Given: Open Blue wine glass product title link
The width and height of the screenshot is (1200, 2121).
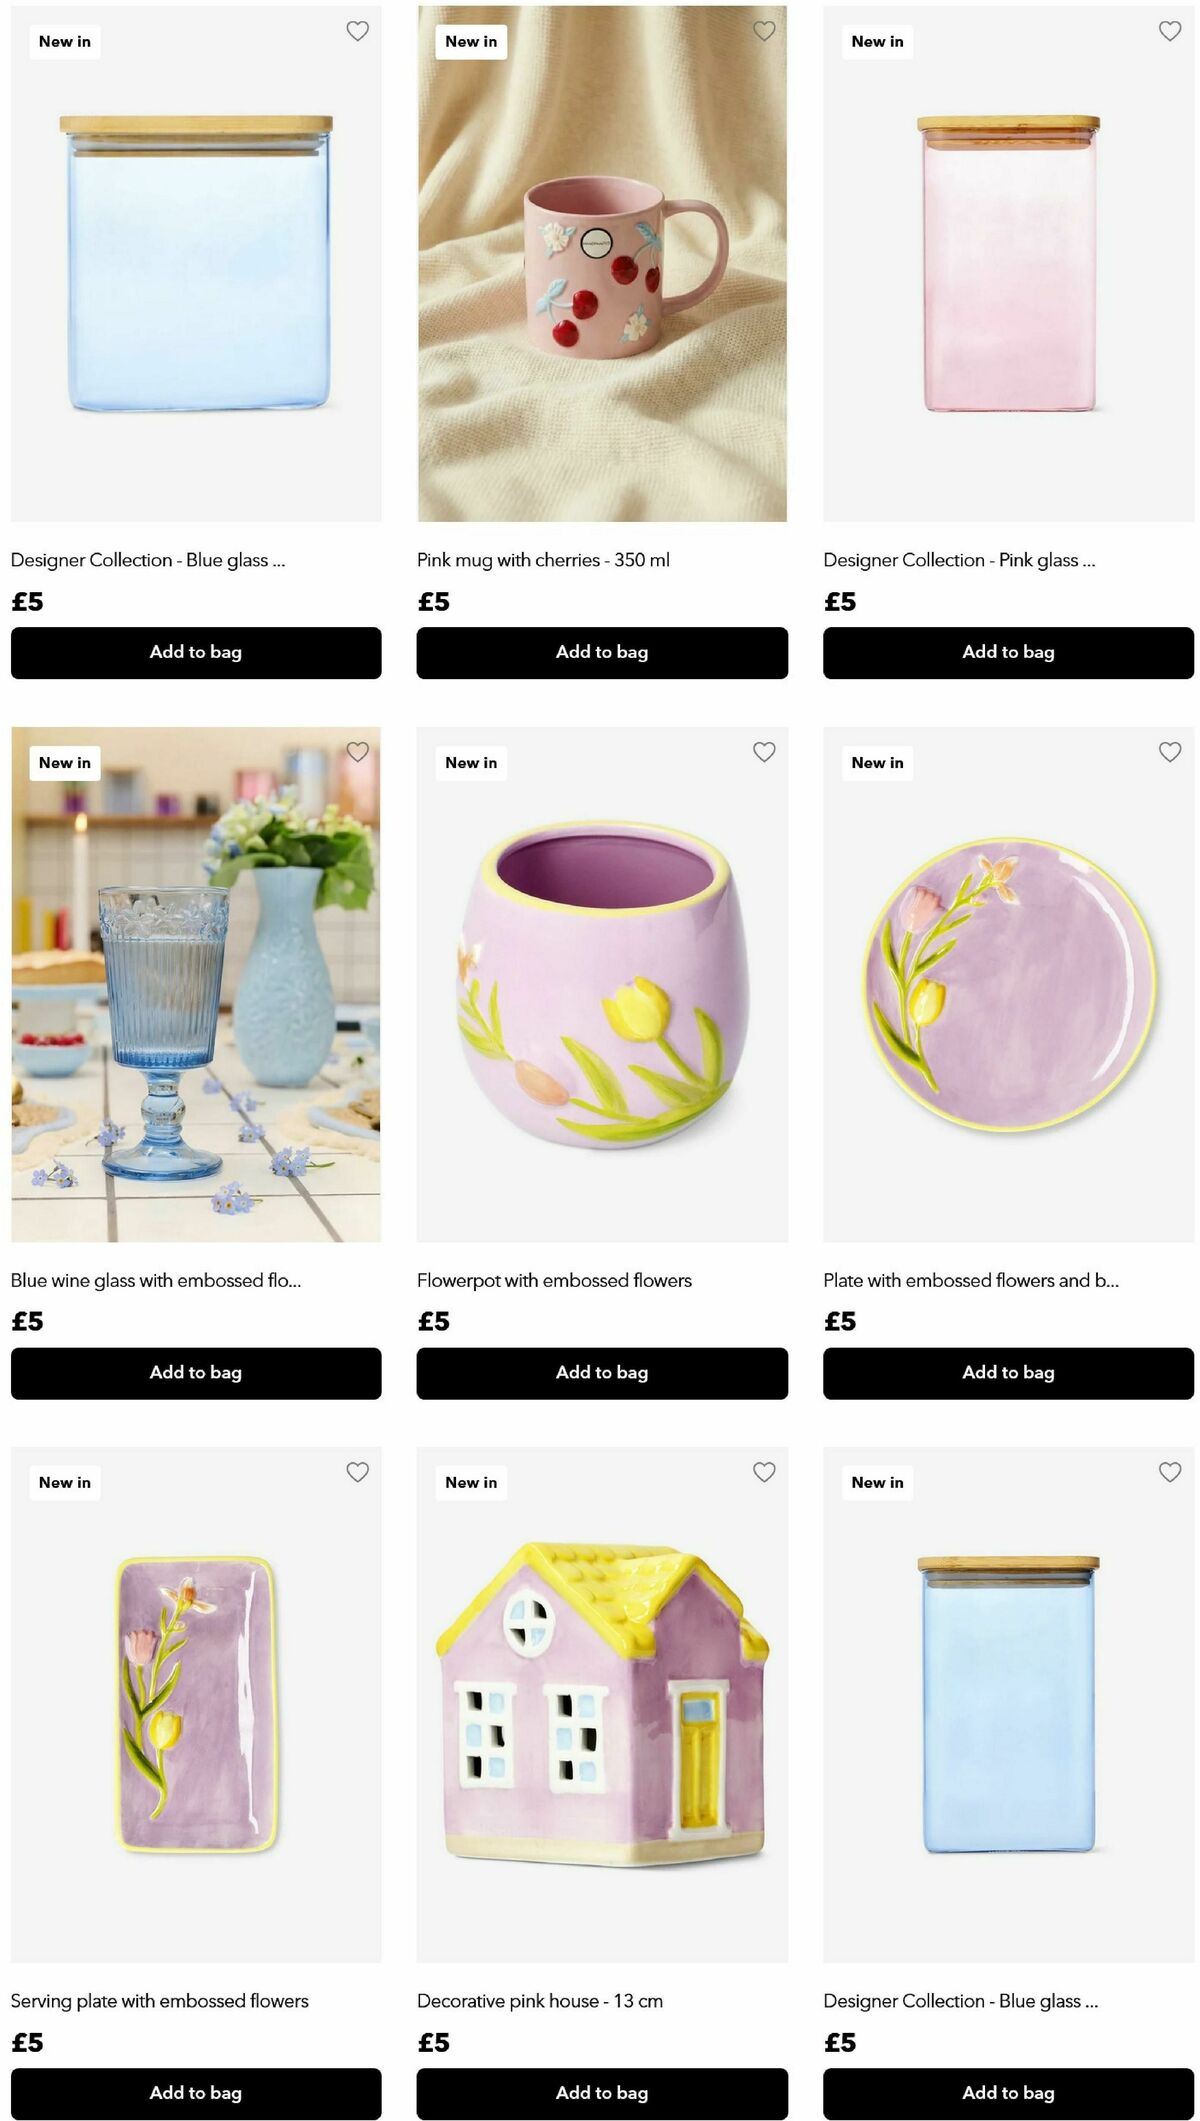Looking at the screenshot, I should (156, 1280).
